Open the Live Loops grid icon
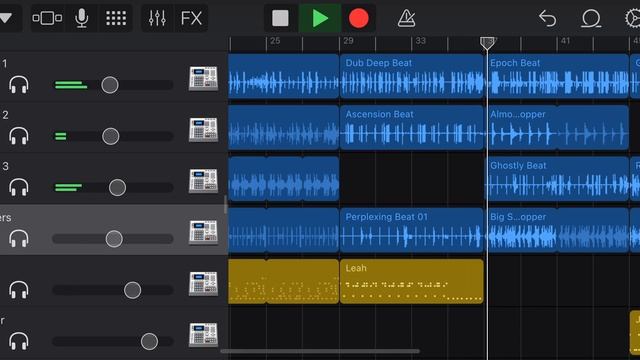 [116, 18]
